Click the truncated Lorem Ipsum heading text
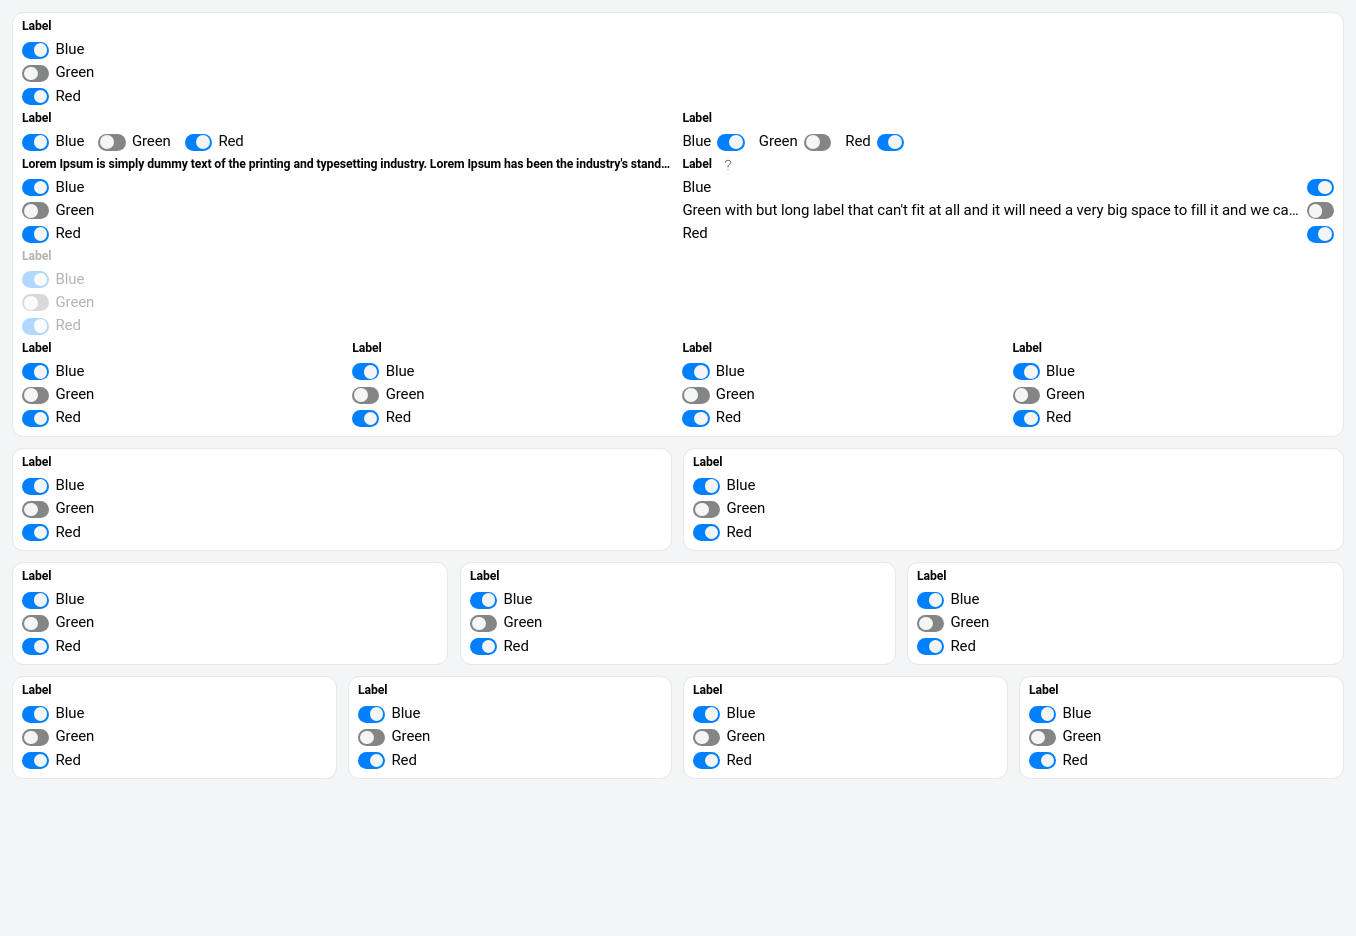Image resolution: width=1356 pixels, height=936 pixels. click(345, 164)
